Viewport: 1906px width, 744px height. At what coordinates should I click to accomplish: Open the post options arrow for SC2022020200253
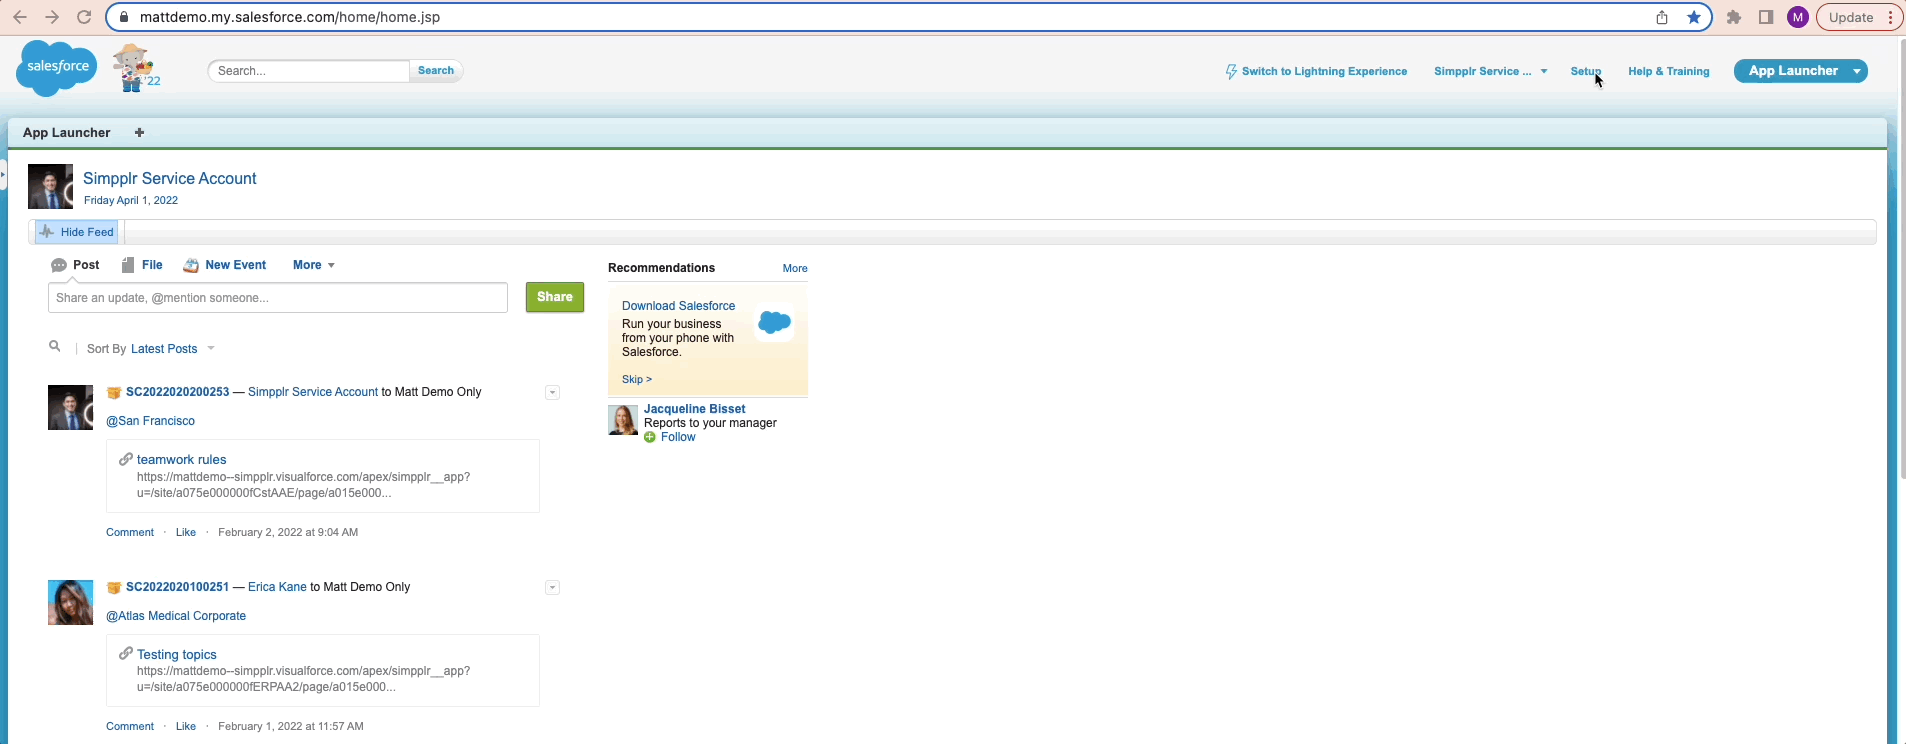pos(552,392)
